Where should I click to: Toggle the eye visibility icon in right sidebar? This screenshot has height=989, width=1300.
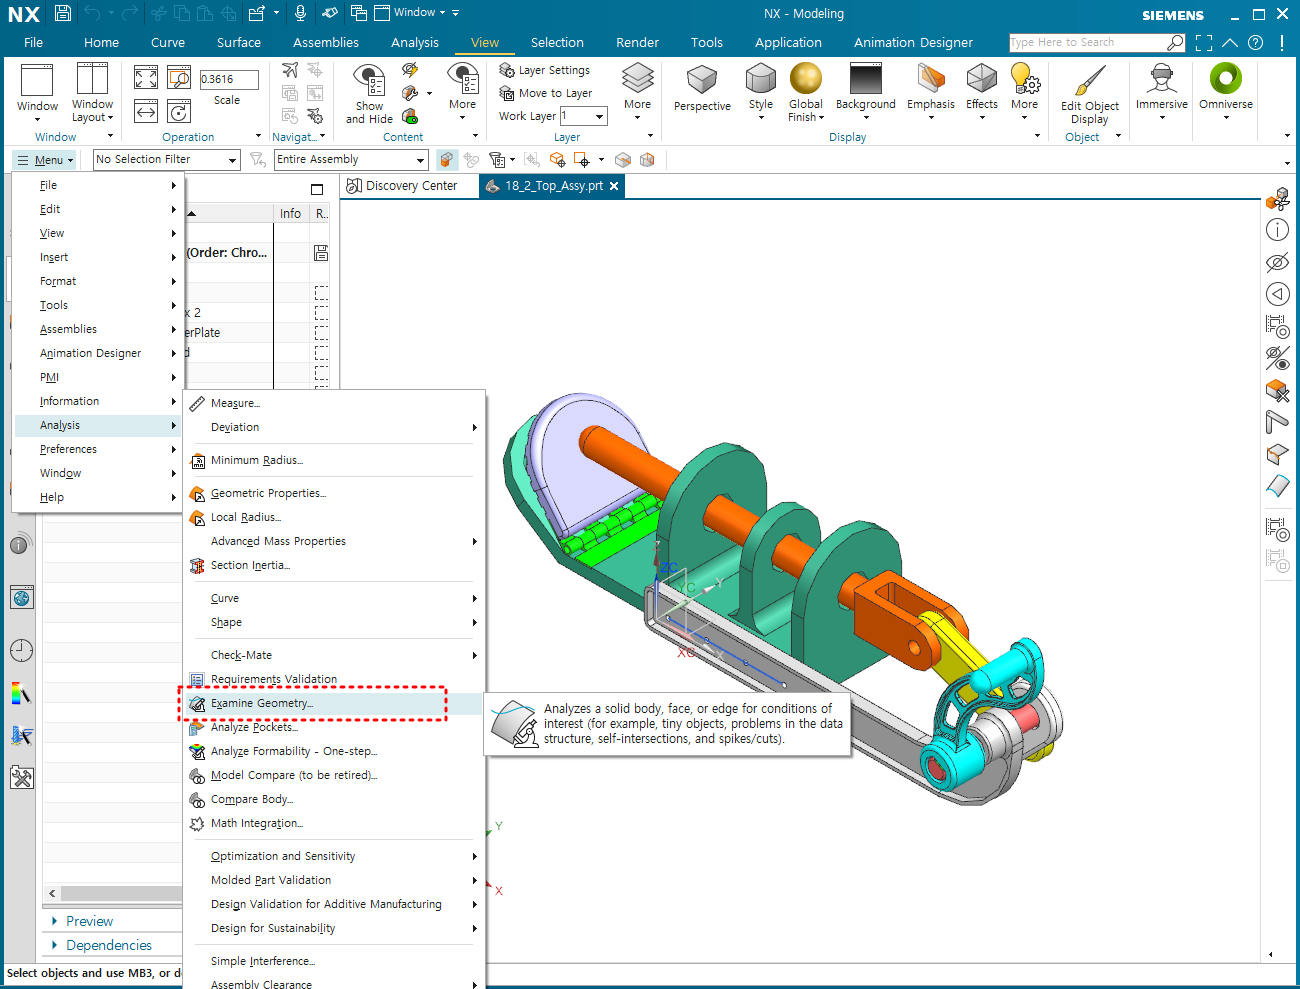1277,263
